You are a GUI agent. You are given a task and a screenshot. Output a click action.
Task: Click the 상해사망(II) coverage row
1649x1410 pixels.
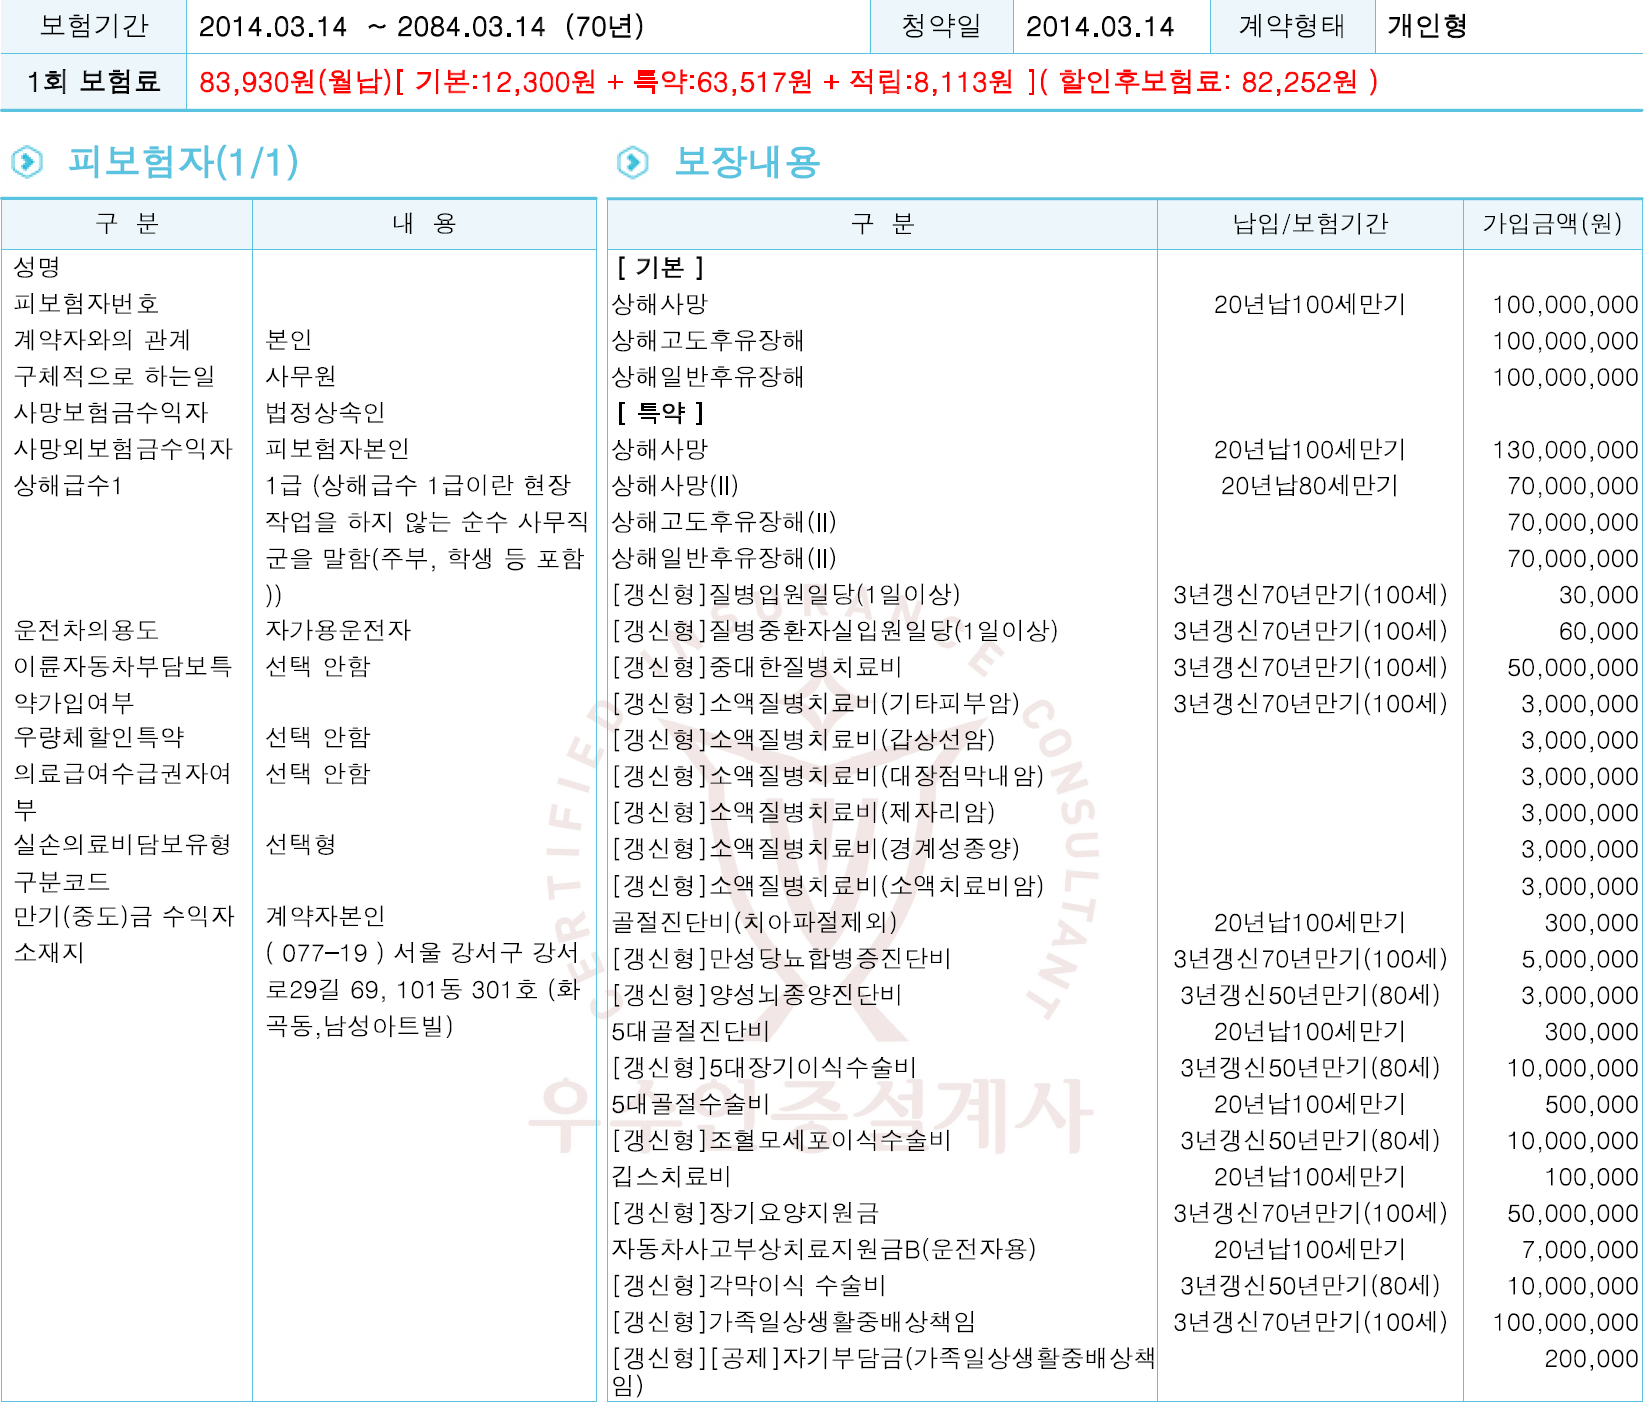[x=1124, y=486]
